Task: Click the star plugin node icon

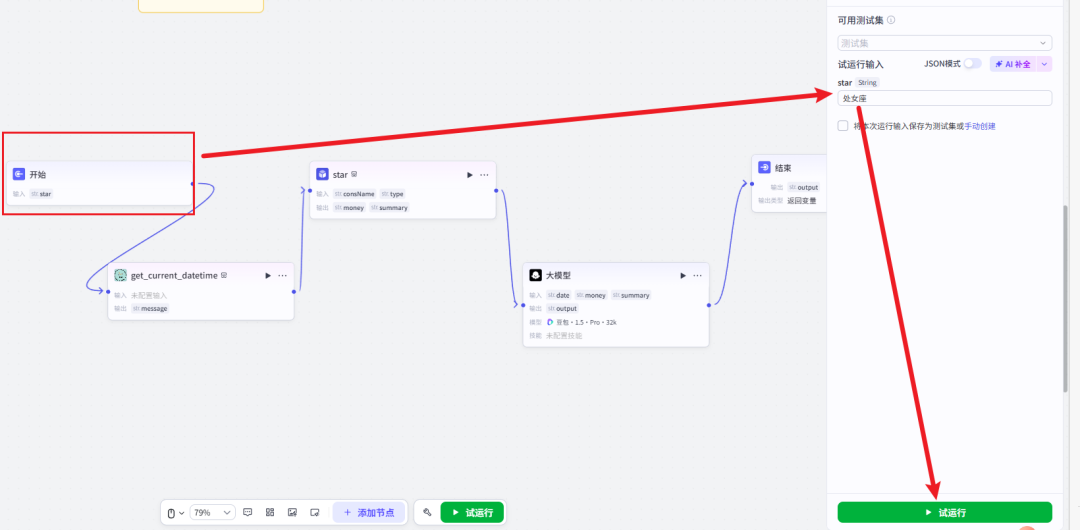Action: pos(322,174)
